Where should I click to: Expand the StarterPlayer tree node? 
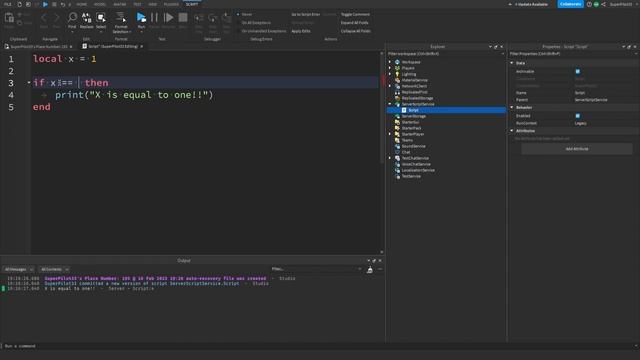pyautogui.click(x=390, y=134)
